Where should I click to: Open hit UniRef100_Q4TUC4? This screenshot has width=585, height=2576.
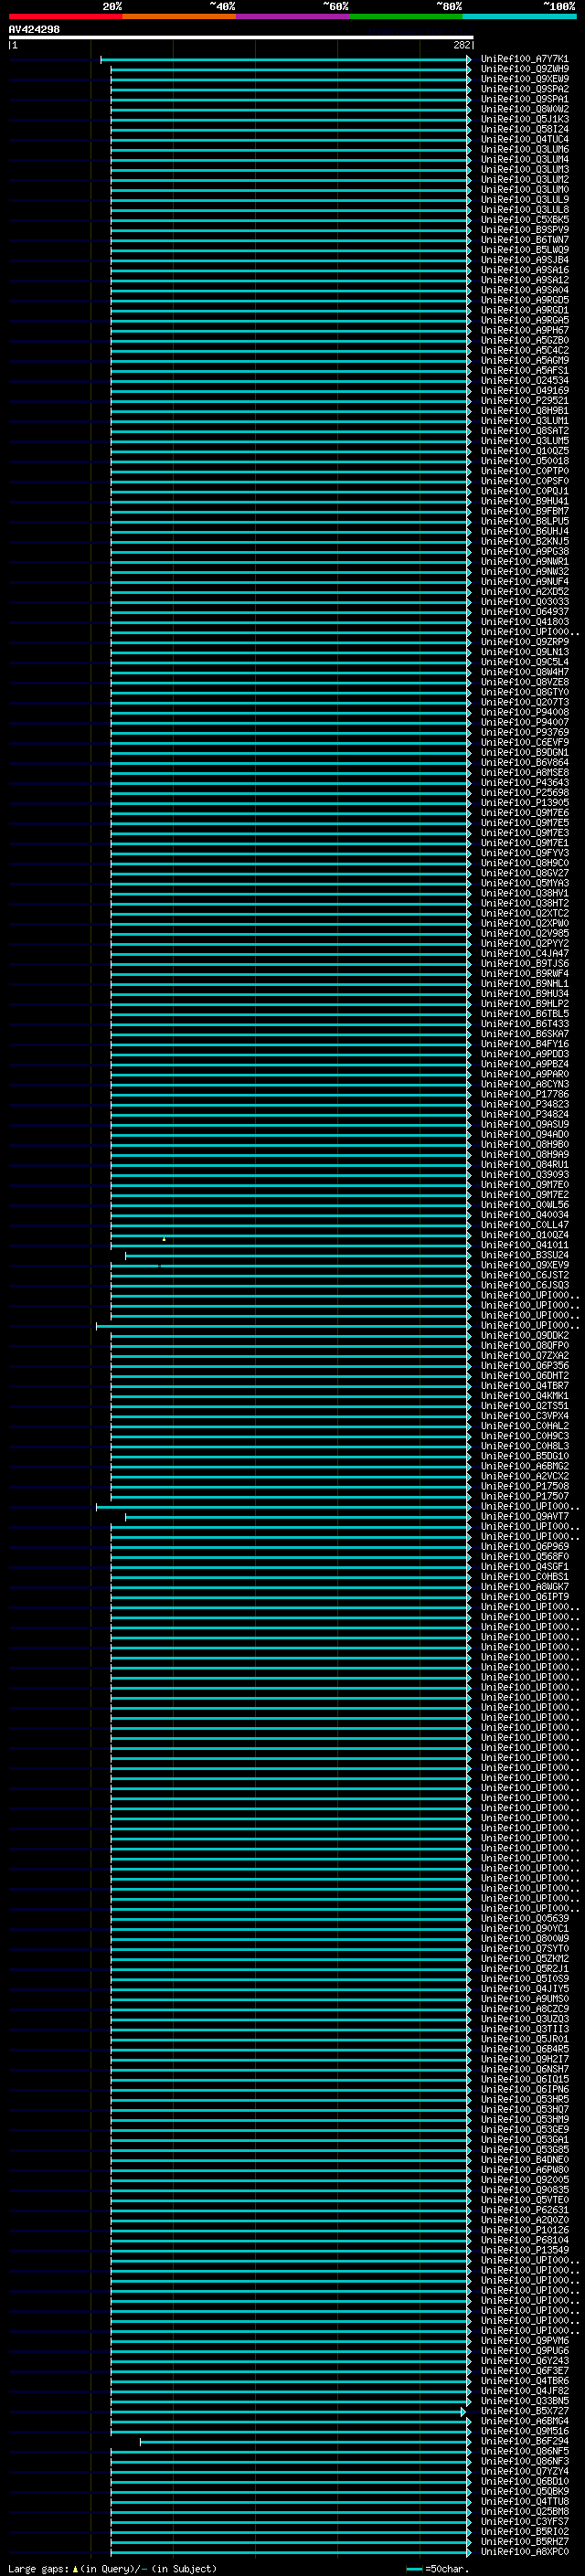point(524,139)
